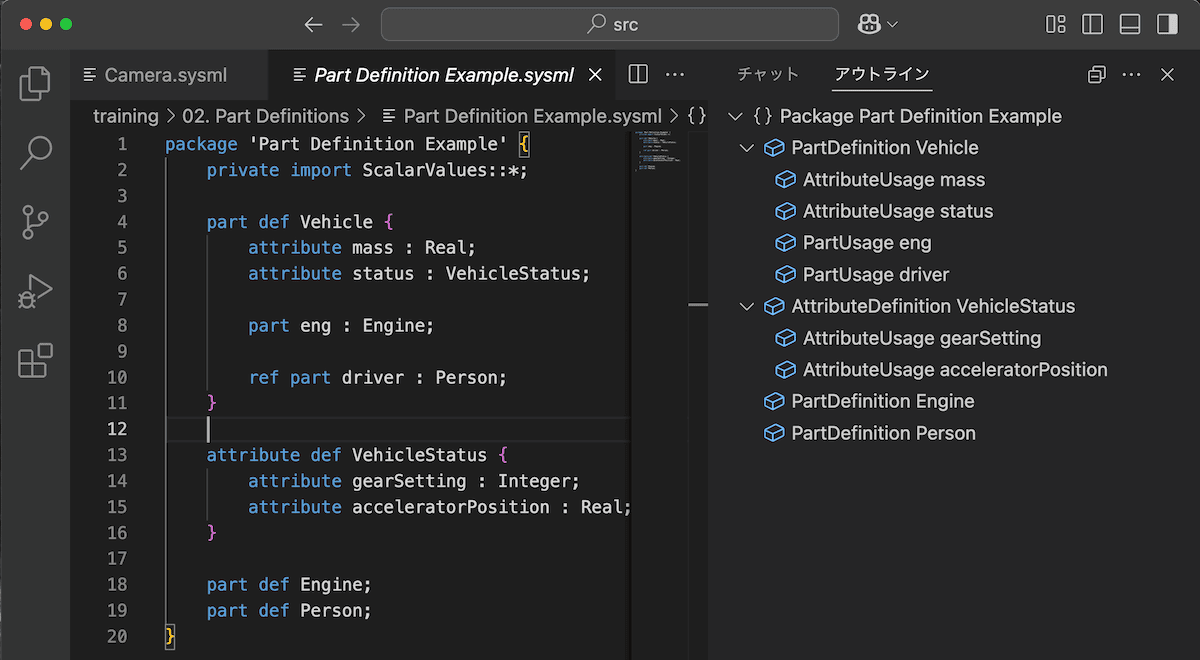Image resolution: width=1200 pixels, height=660 pixels.
Task: Open the Copilot dropdown chevron
Action: point(892,24)
